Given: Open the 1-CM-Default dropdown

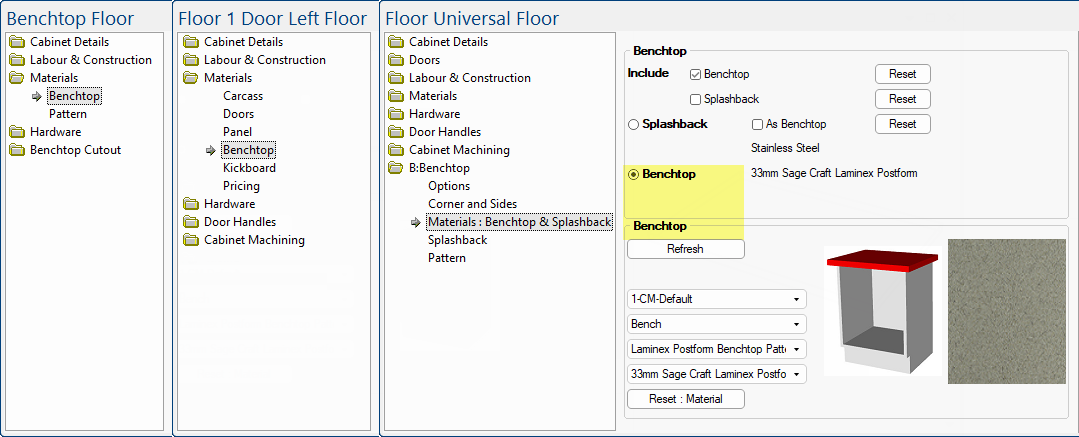Looking at the screenshot, I should point(717,299).
